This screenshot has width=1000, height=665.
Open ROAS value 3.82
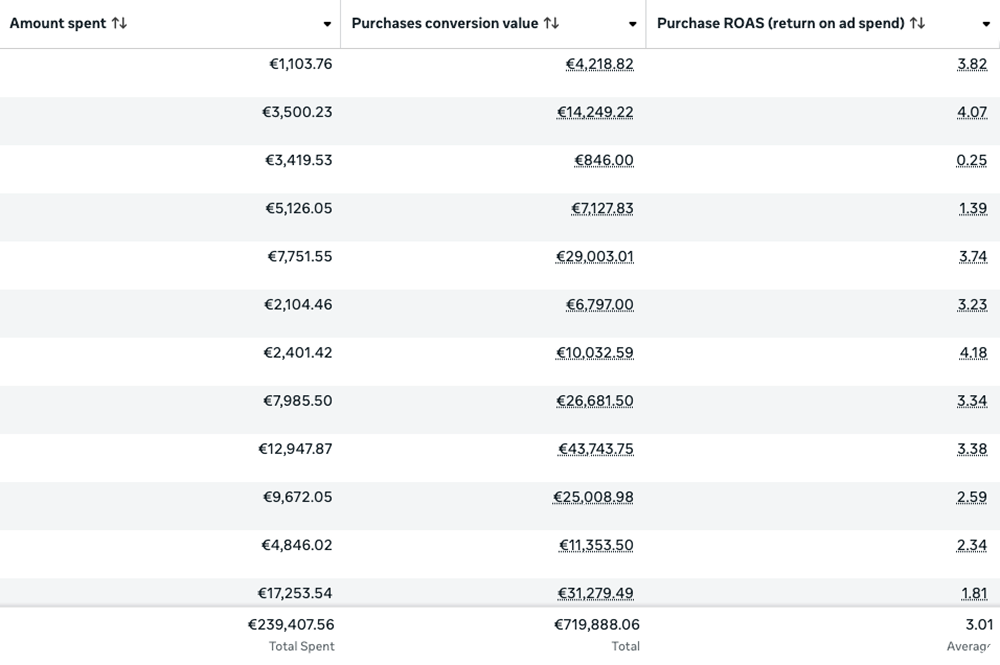click(x=972, y=64)
